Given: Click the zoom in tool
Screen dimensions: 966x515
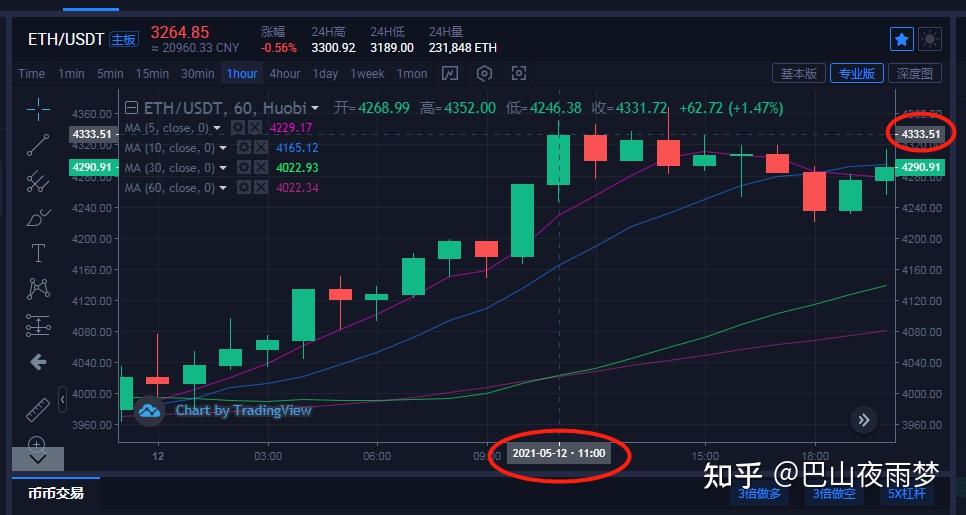Looking at the screenshot, I should pos(37,443).
